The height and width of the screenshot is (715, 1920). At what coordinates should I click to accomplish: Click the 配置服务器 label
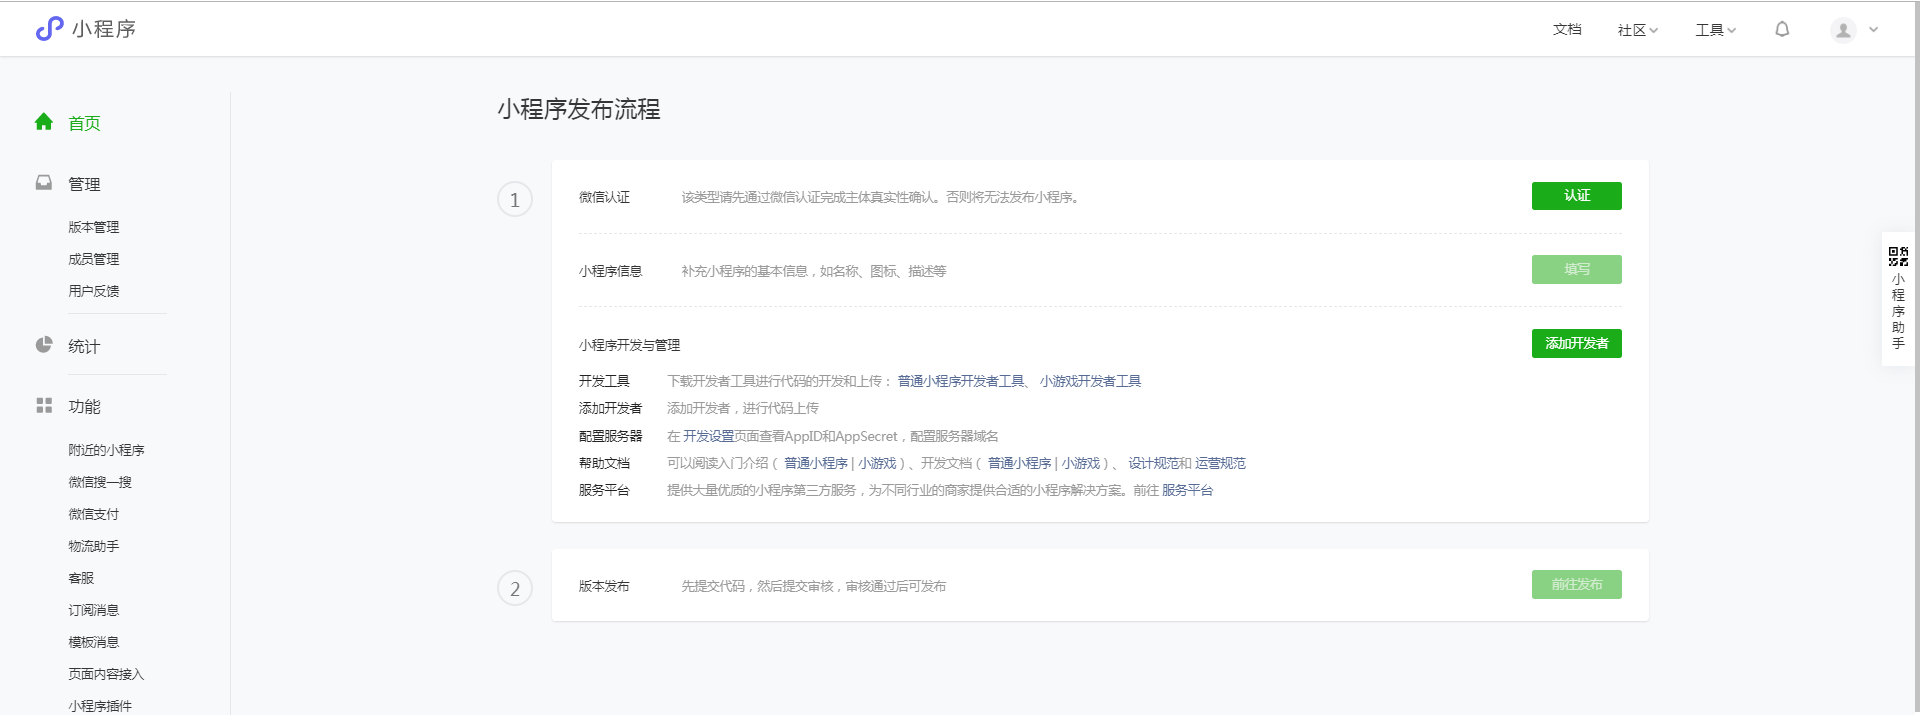tap(610, 436)
